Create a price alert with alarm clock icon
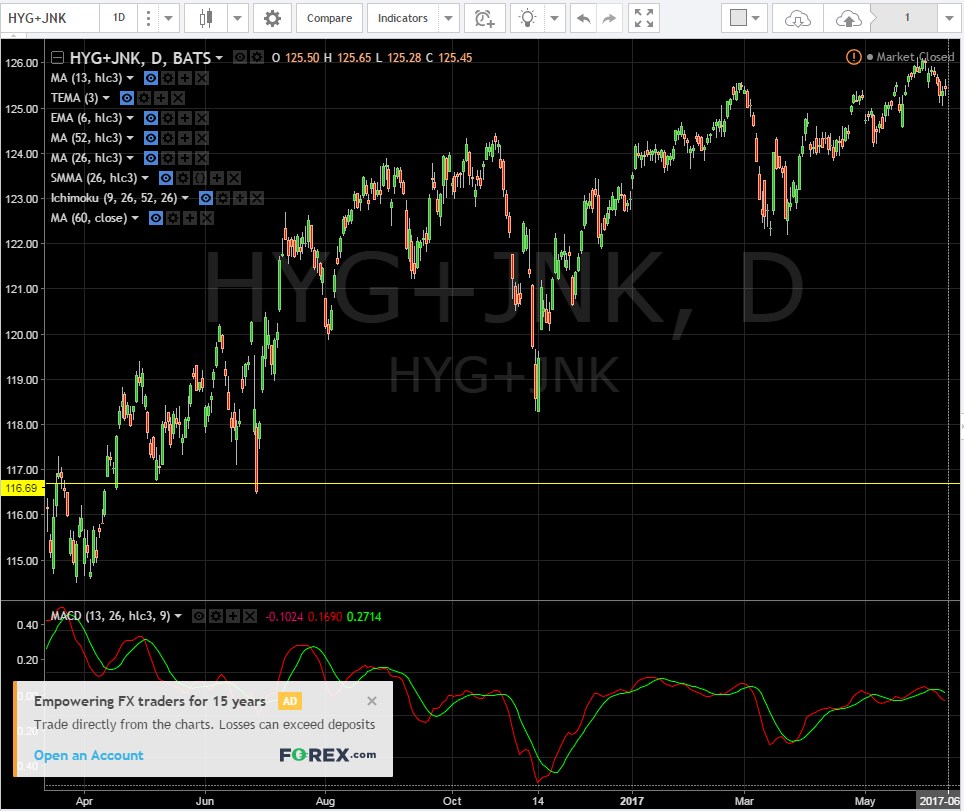964x811 pixels. point(484,18)
